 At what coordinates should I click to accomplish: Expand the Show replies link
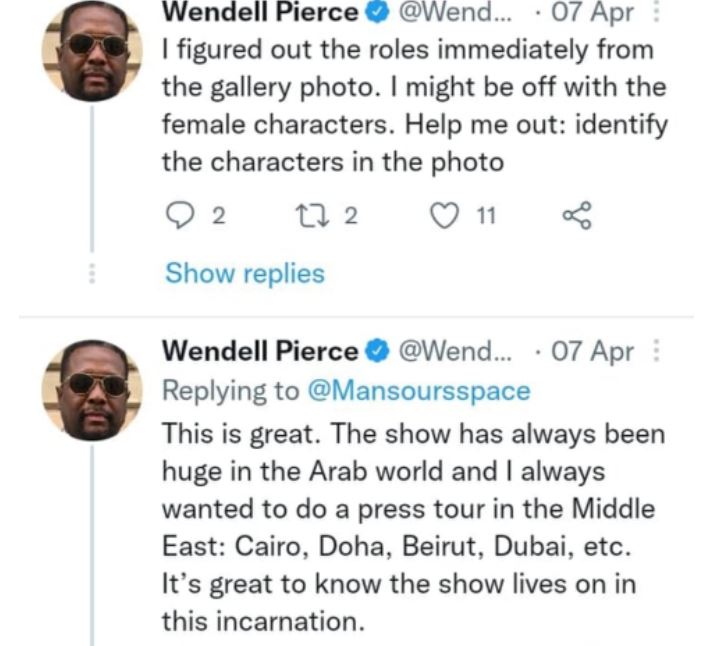[245, 273]
